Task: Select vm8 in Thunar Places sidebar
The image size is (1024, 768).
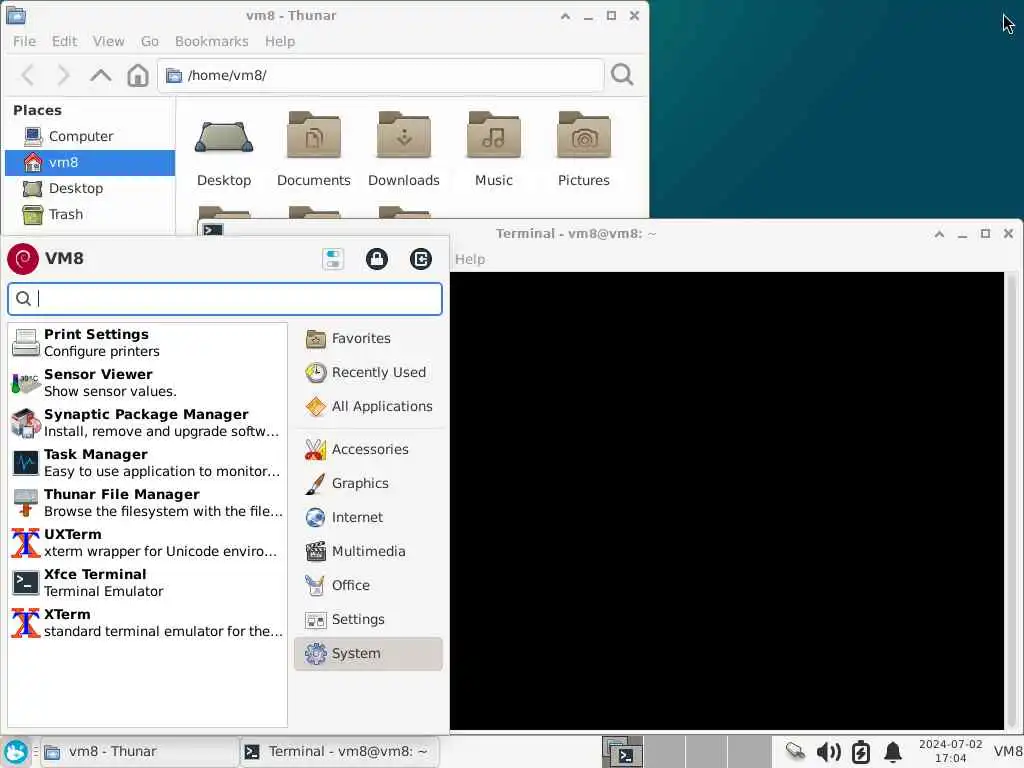Action: click(89, 163)
